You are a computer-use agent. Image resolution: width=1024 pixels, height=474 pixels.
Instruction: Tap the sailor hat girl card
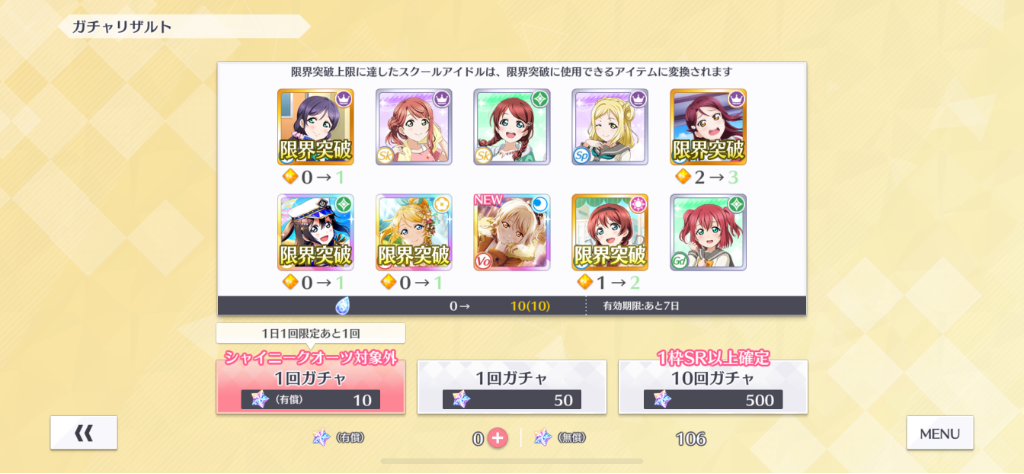315,232
